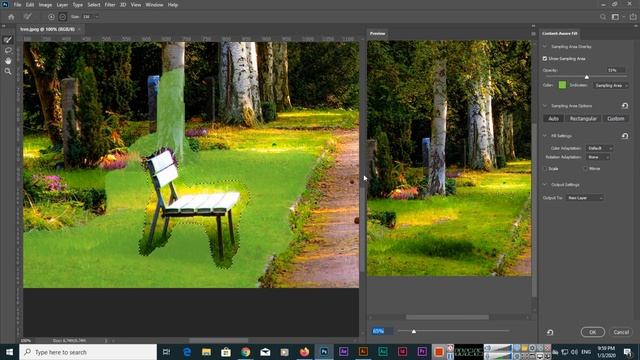Click the Preview horizontal scrollbar

pyautogui.click(x=447, y=317)
